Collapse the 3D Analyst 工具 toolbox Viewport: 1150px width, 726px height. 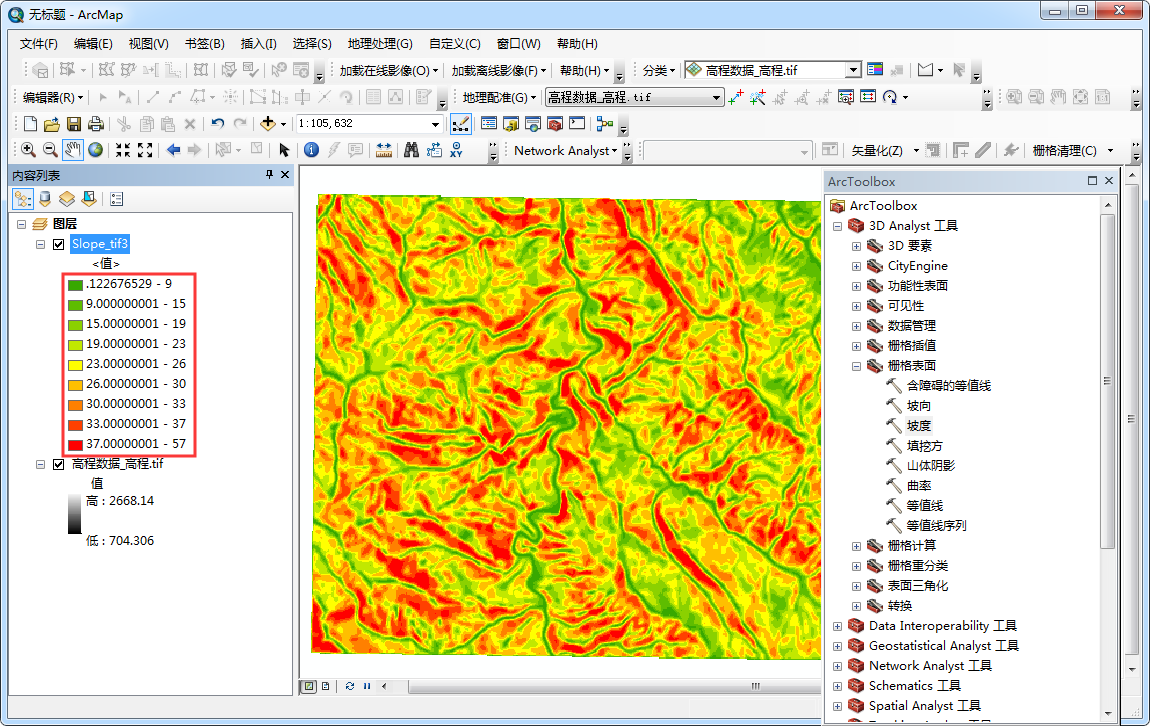pyautogui.click(x=837, y=226)
